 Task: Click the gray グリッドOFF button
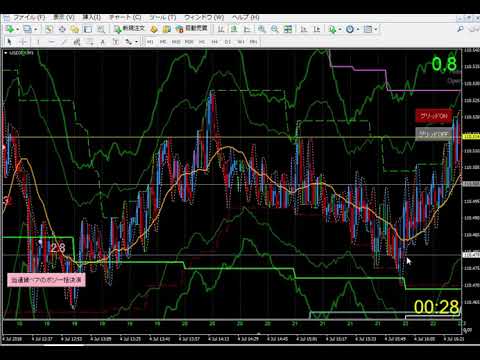(x=433, y=134)
